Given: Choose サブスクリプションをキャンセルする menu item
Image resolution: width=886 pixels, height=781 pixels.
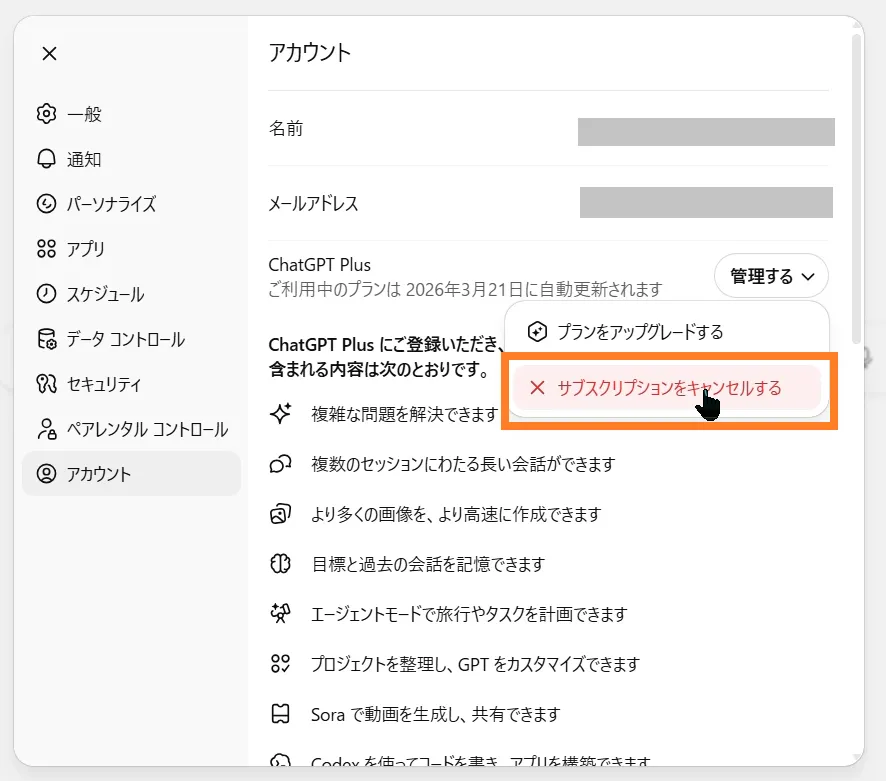Looking at the screenshot, I should point(667,388).
